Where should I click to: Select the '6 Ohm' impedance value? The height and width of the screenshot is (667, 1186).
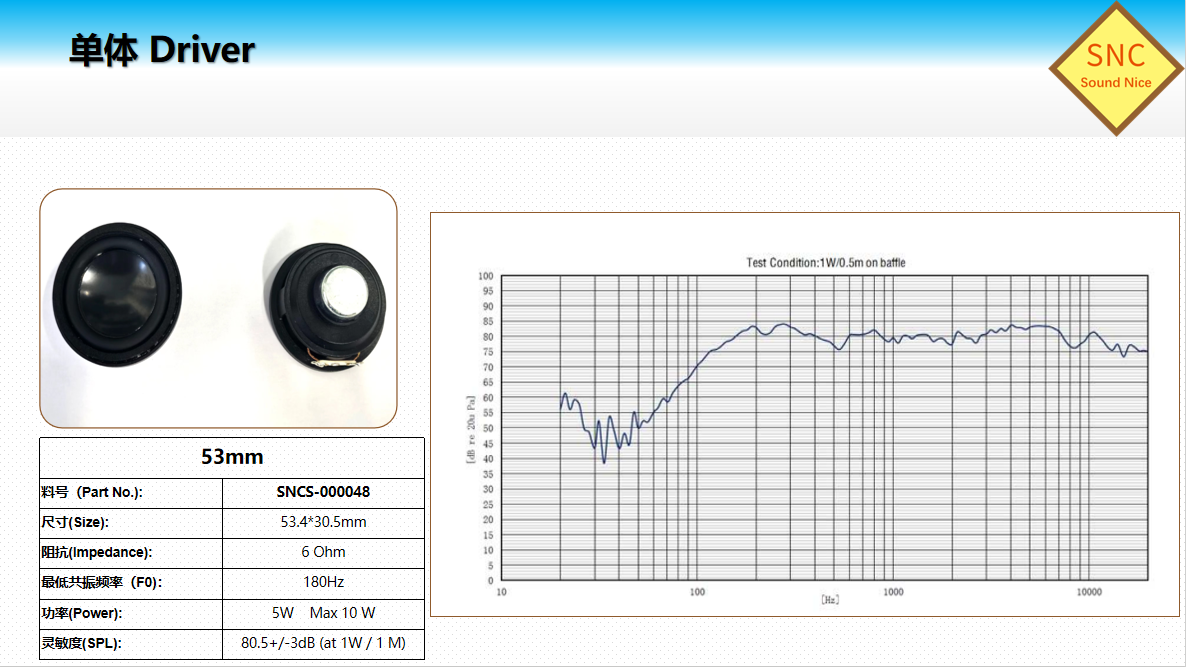tap(323, 552)
